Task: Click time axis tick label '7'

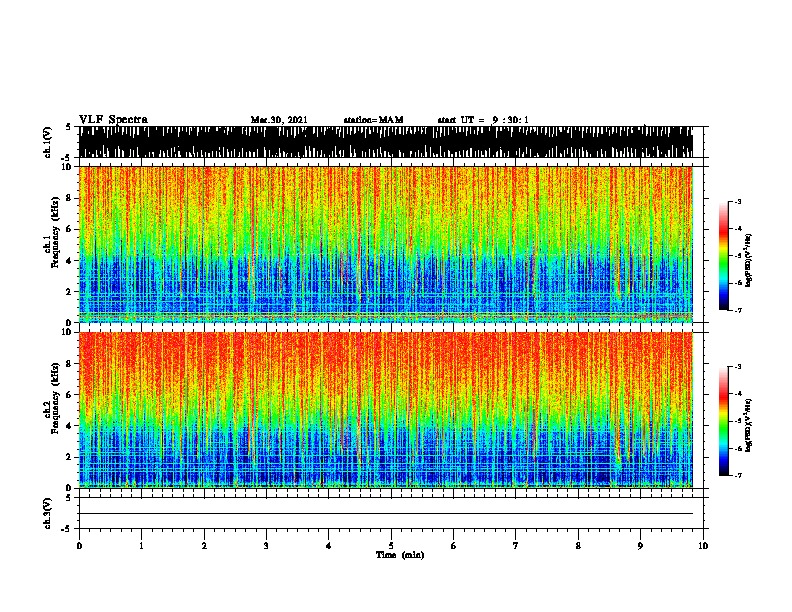Action: click(516, 546)
